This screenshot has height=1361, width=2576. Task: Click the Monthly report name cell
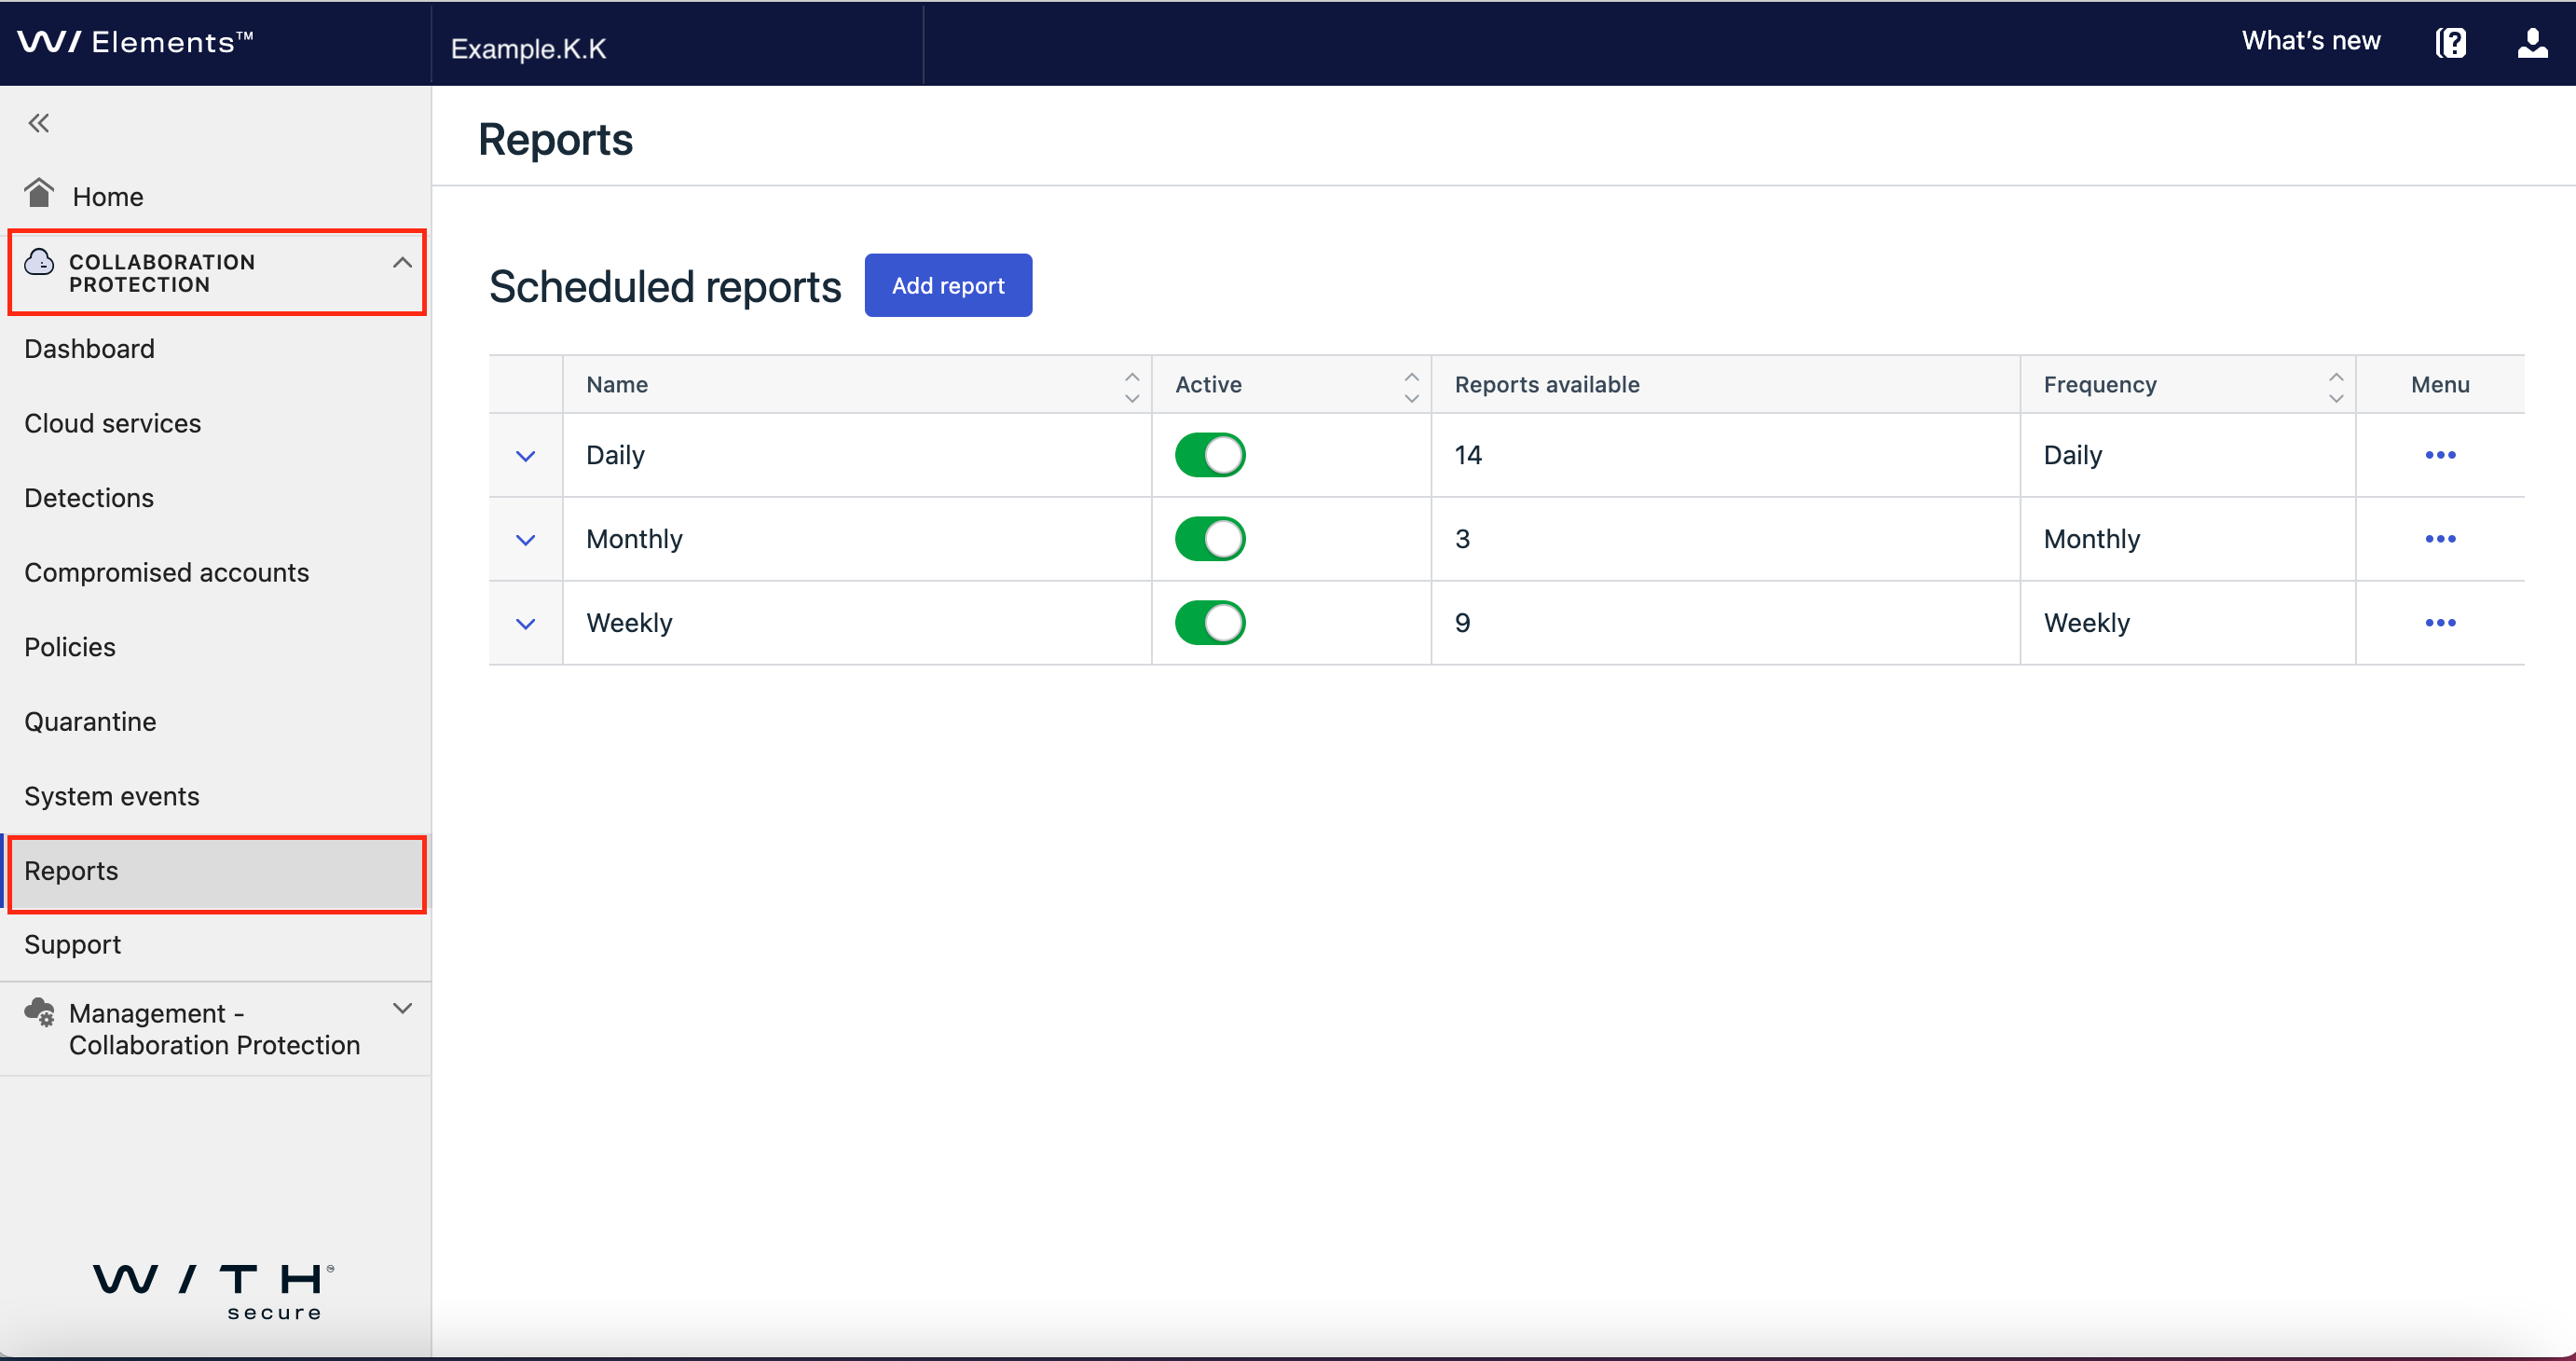click(856, 539)
